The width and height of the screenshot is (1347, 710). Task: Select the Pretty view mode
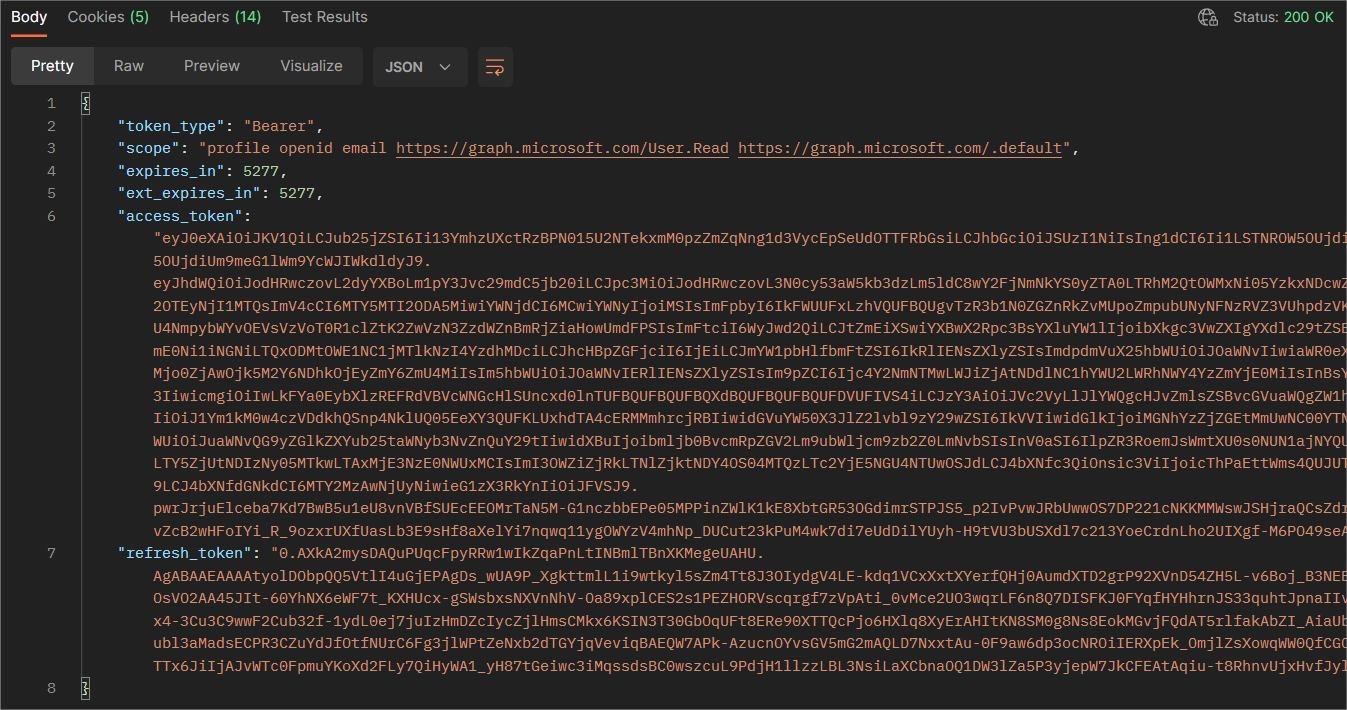[52, 66]
